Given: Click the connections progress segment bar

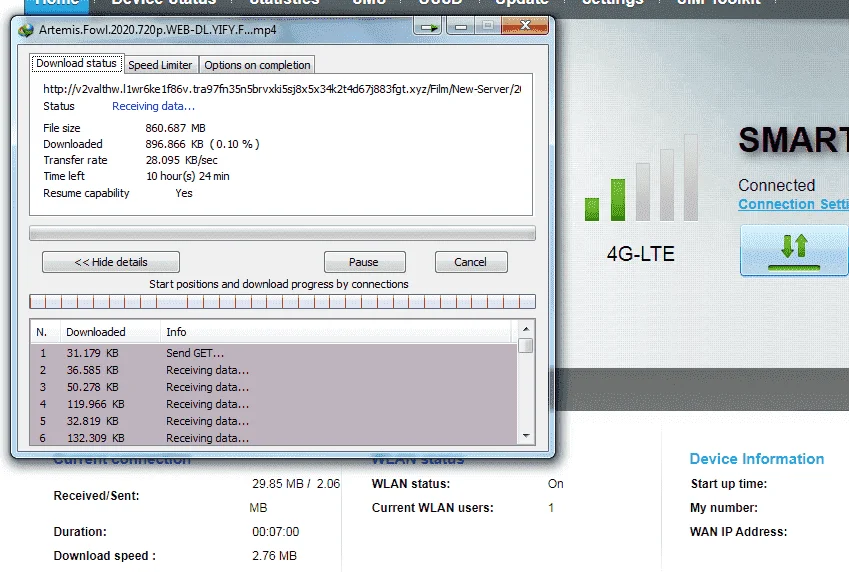Looking at the screenshot, I should [x=282, y=302].
